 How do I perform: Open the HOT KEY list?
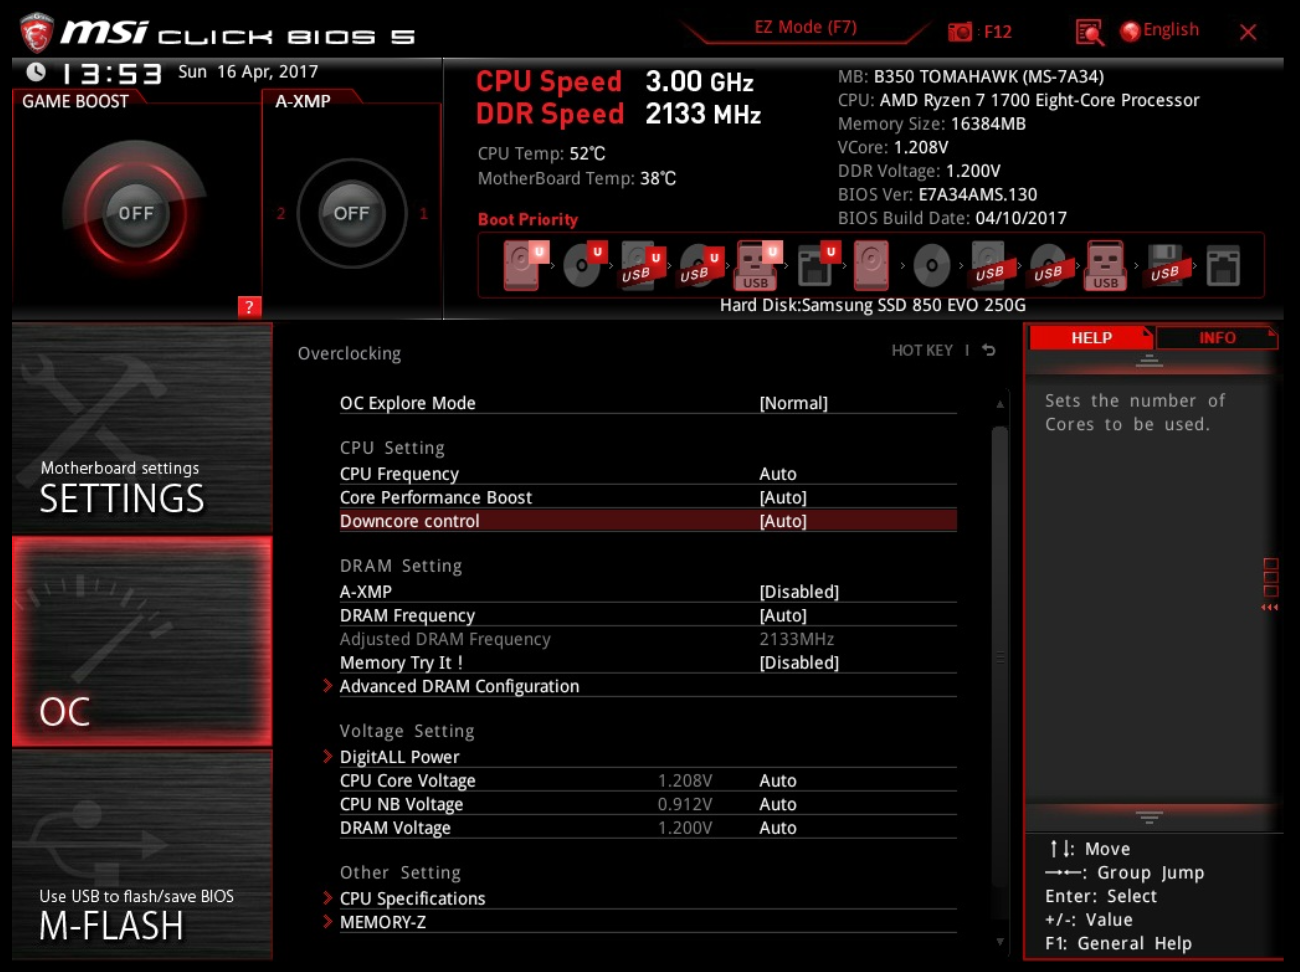(x=922, y=350)
